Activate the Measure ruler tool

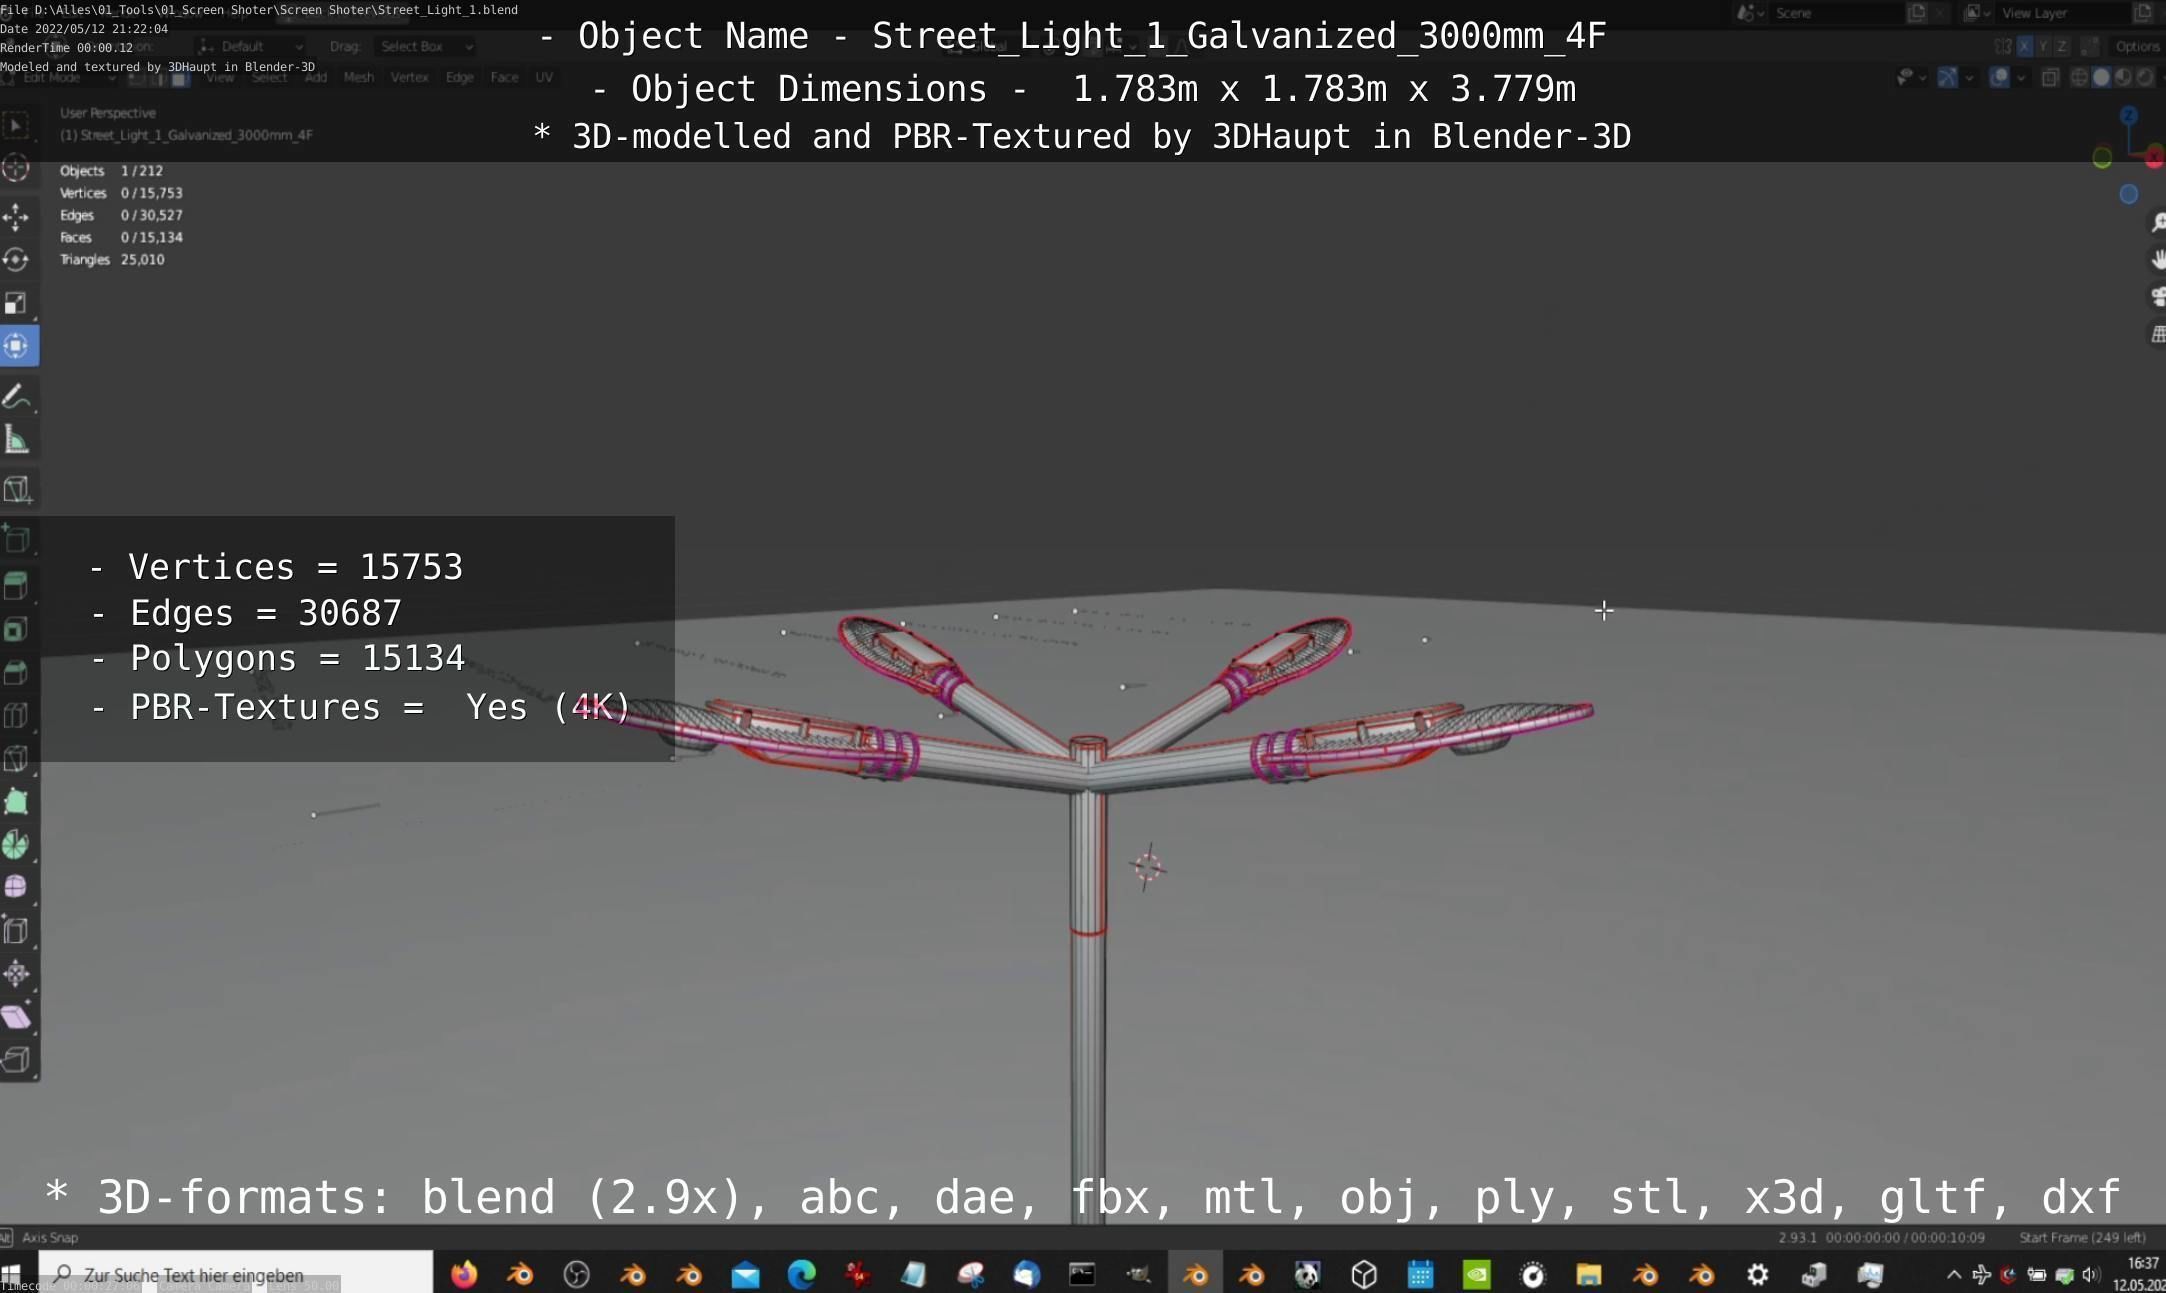[16, 439]
